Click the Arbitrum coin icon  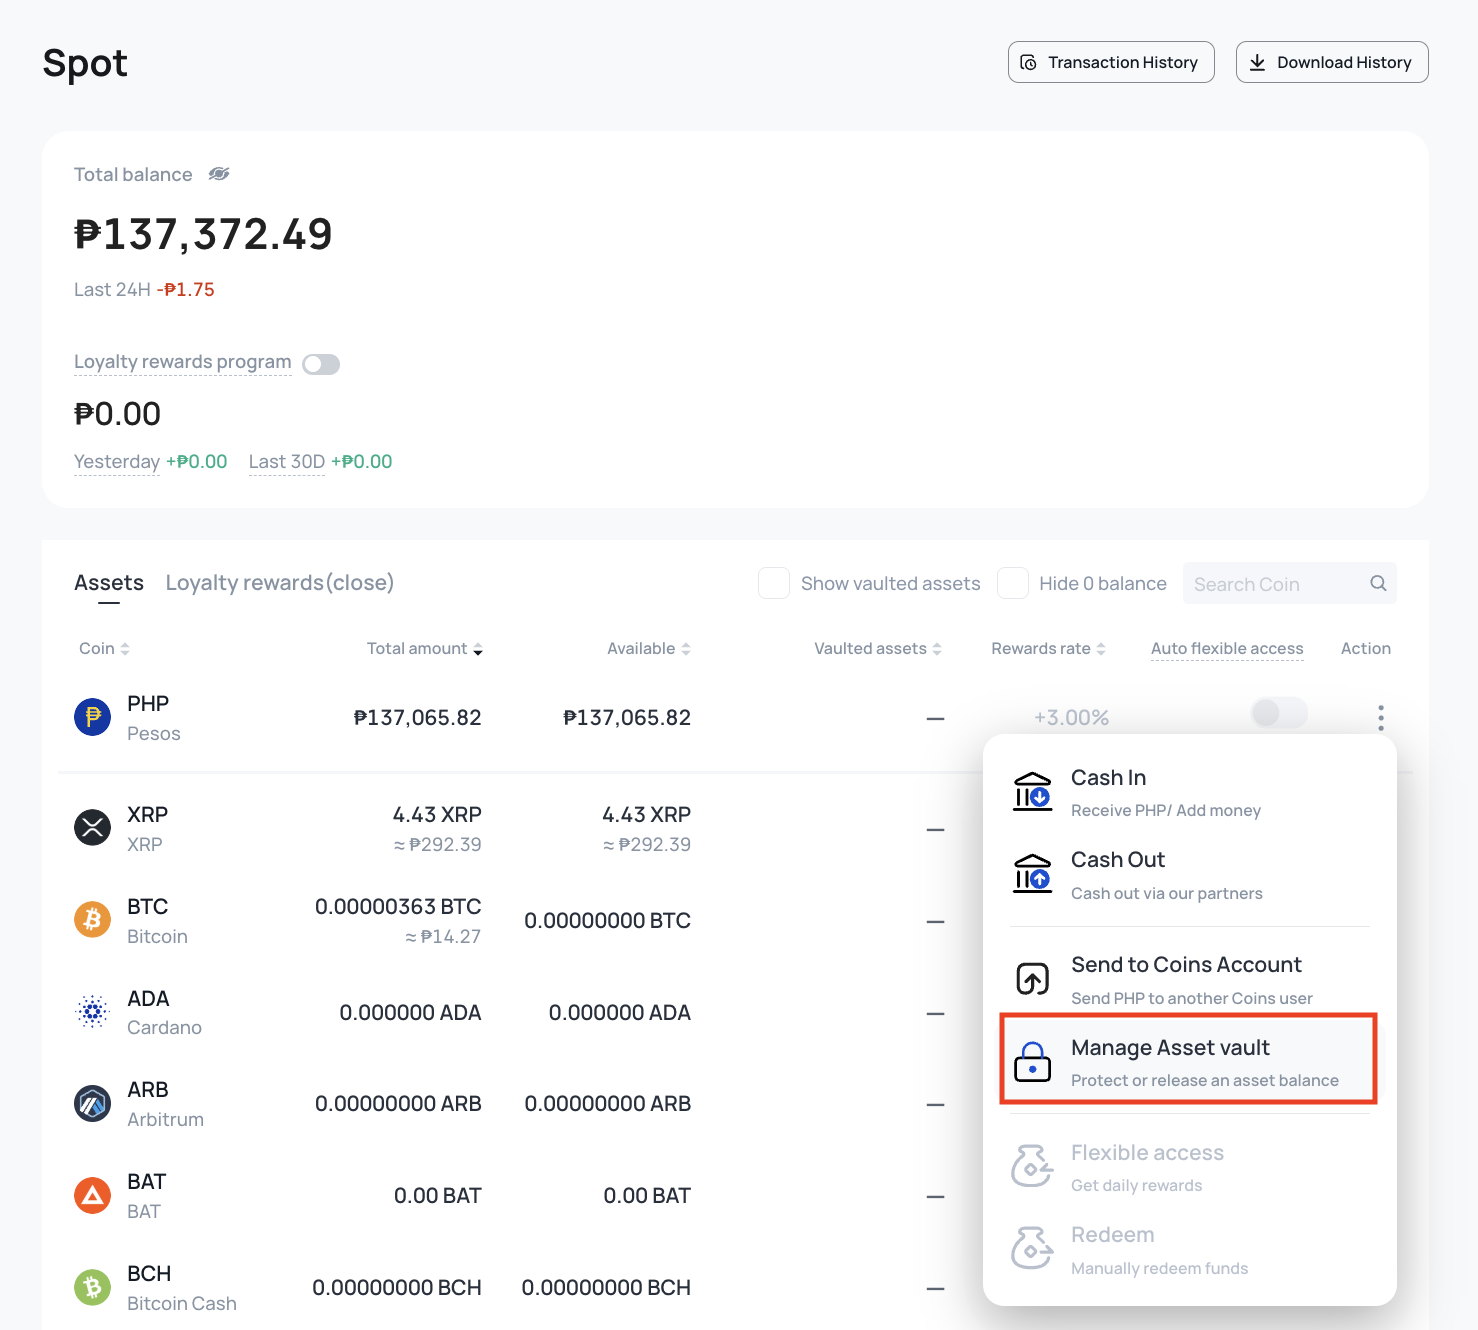pyautogui.click(x=93, y=1104)
